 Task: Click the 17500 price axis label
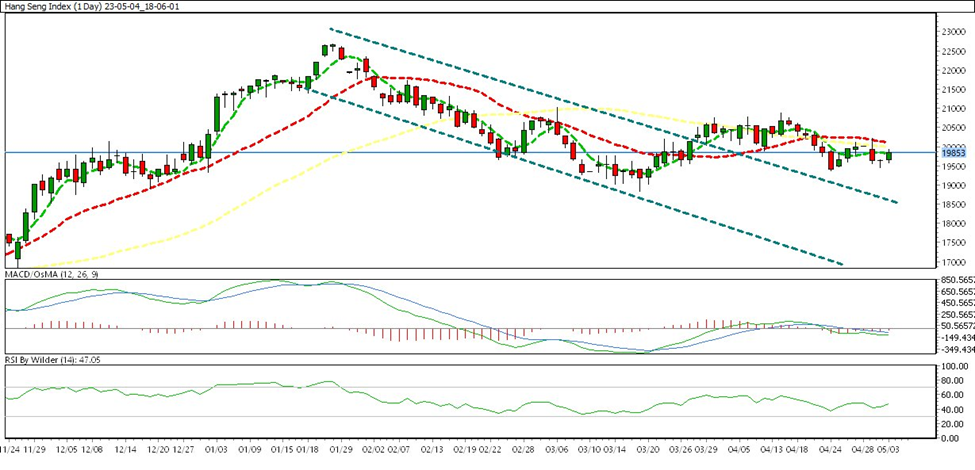pos(954,243)
